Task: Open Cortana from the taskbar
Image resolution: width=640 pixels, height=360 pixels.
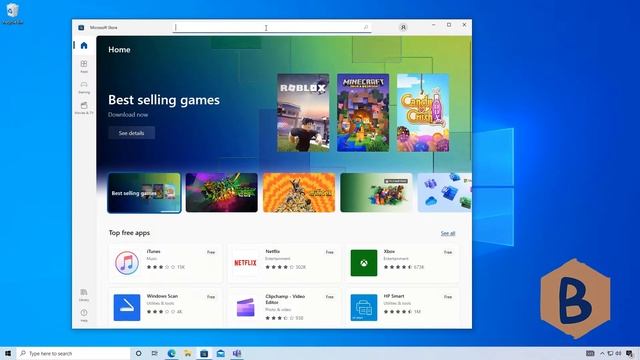Action: (138, 353)
